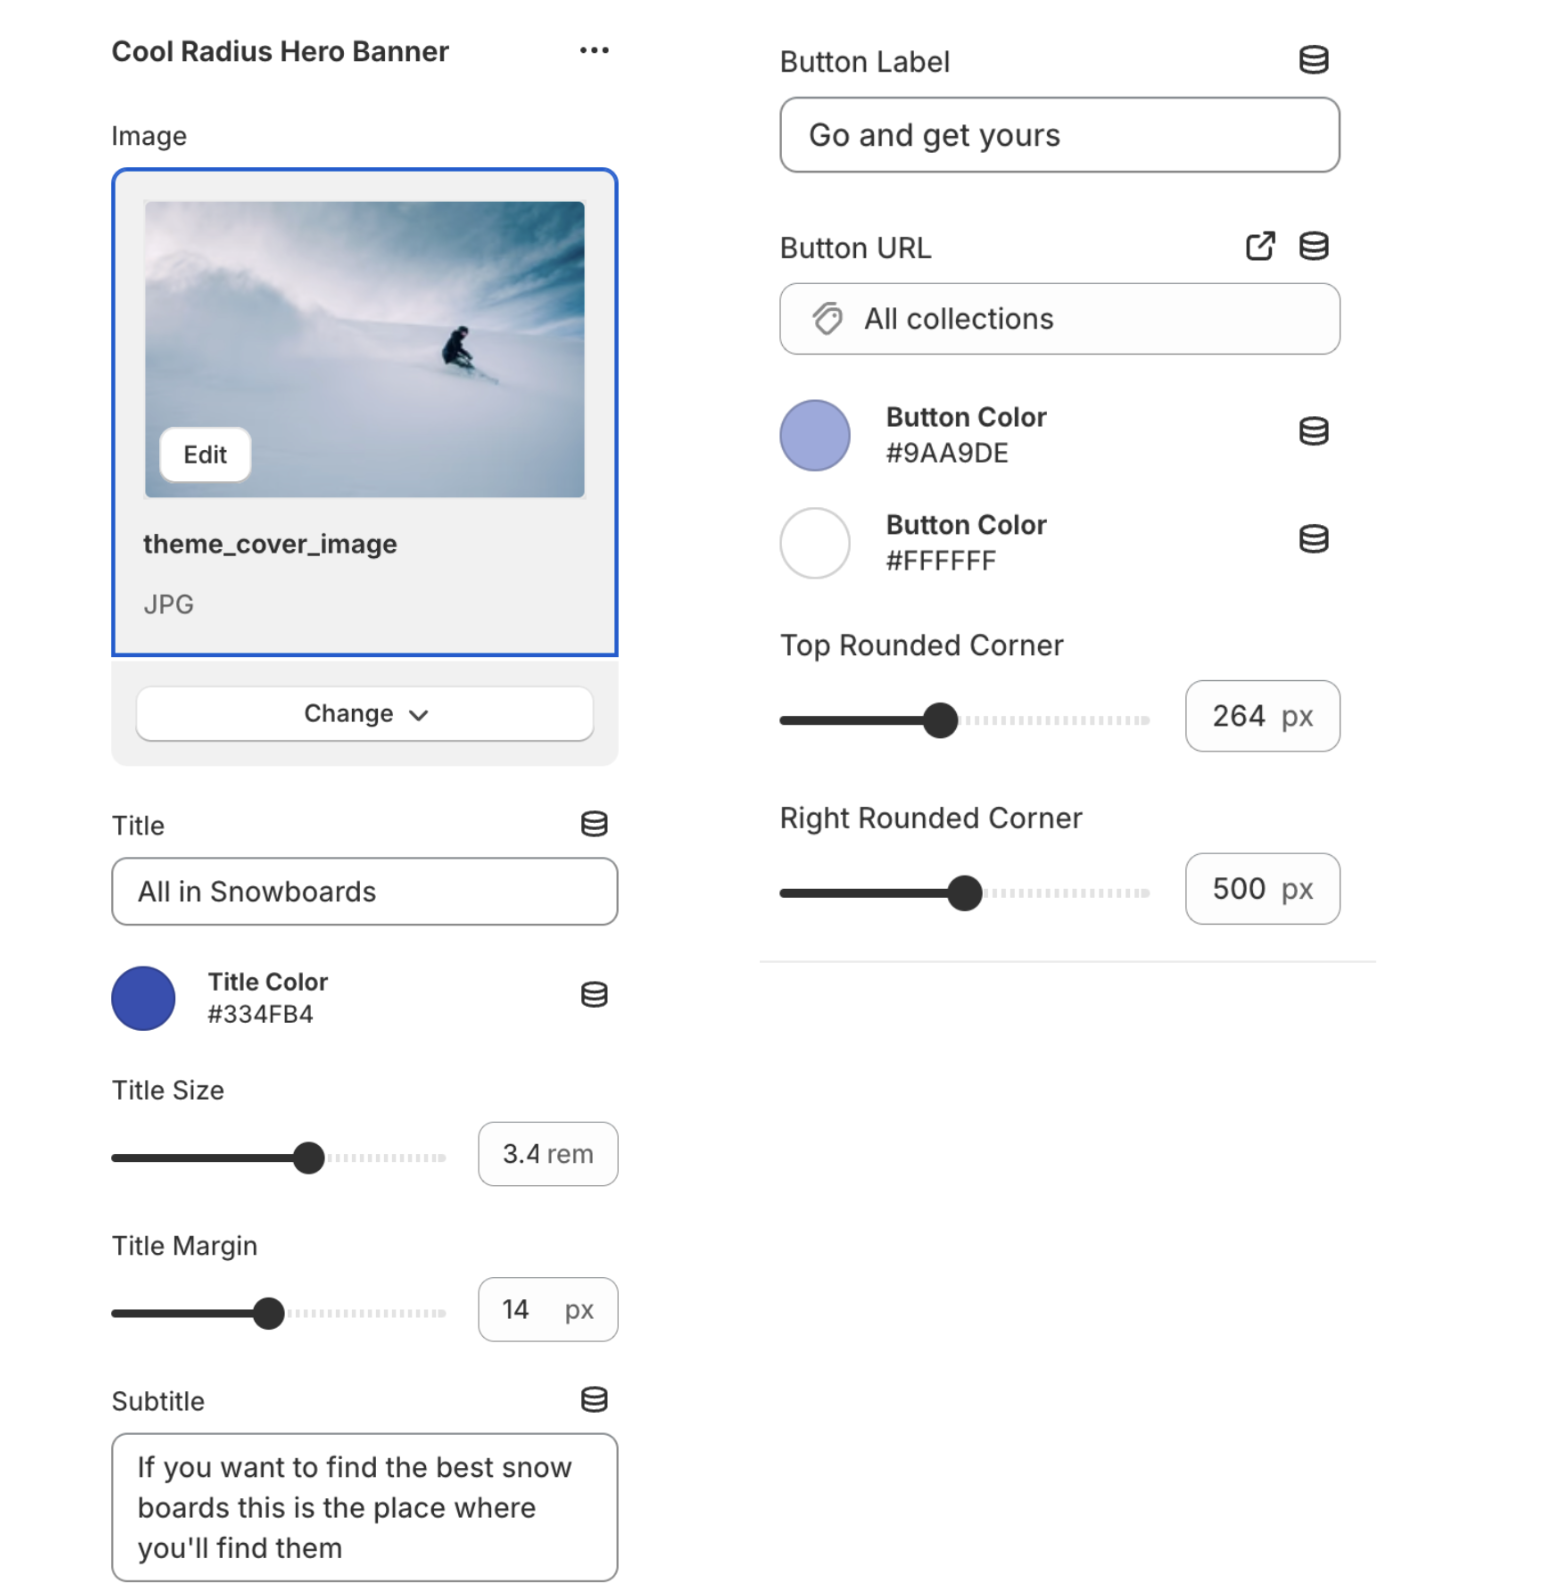
Task: Open dynamic source for Button Label
Action: point(1313,59)
